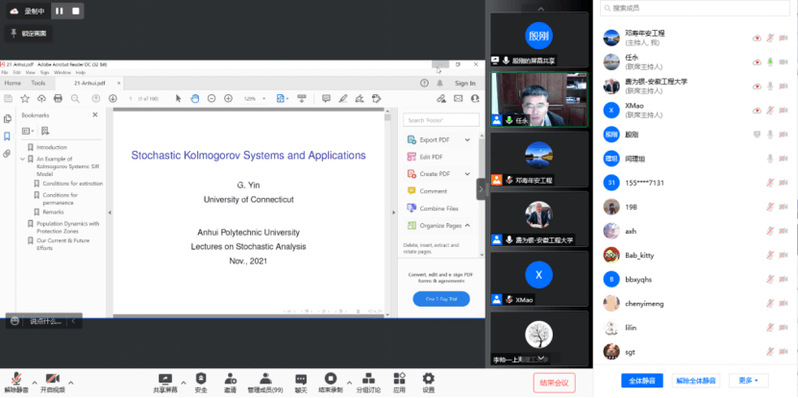Screen dimensions: 798x398
Task: Click the 管理成员 manage members icon
Action: tap(265, 379)
